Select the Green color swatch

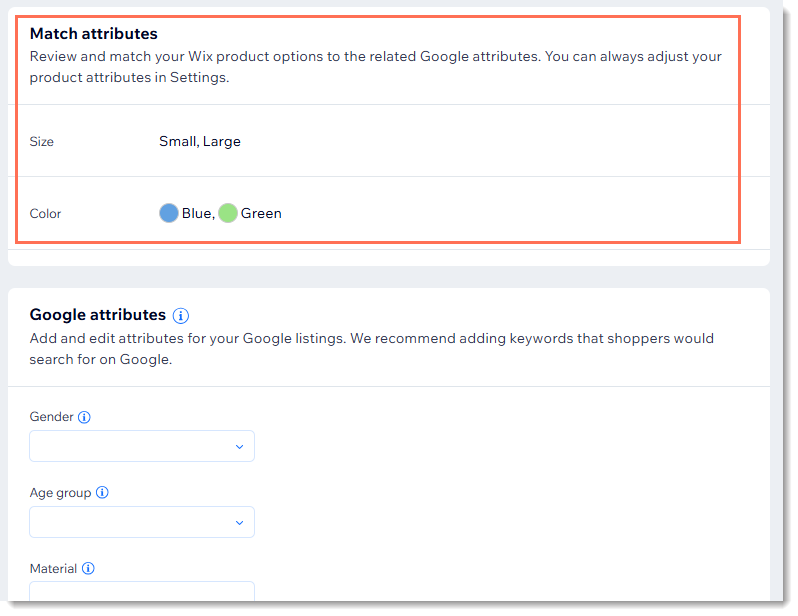coord(228,213)
